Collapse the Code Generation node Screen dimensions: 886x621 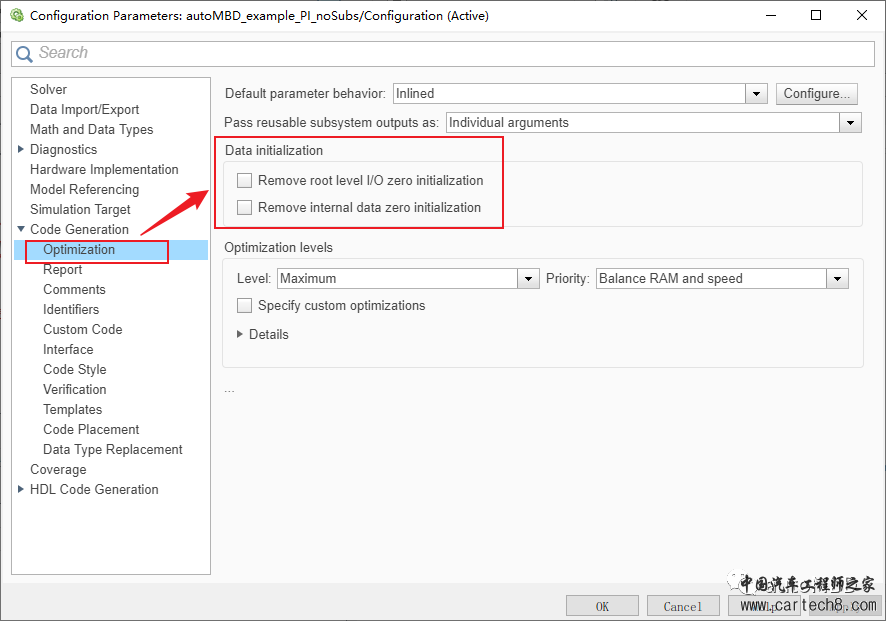pos(21,229)
